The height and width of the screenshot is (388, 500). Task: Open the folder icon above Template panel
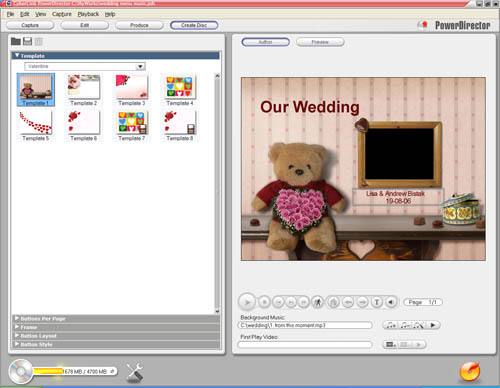click(x=16, y=41)
